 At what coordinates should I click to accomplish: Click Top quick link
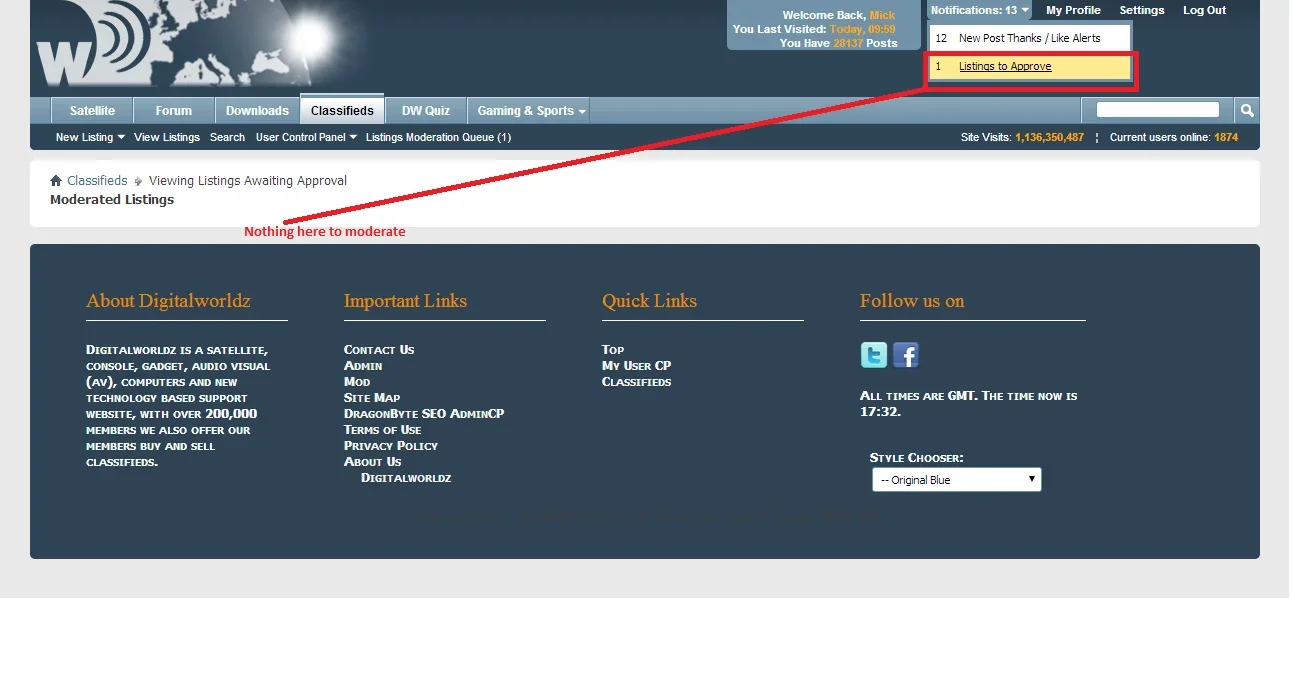(x=613, y=349)
